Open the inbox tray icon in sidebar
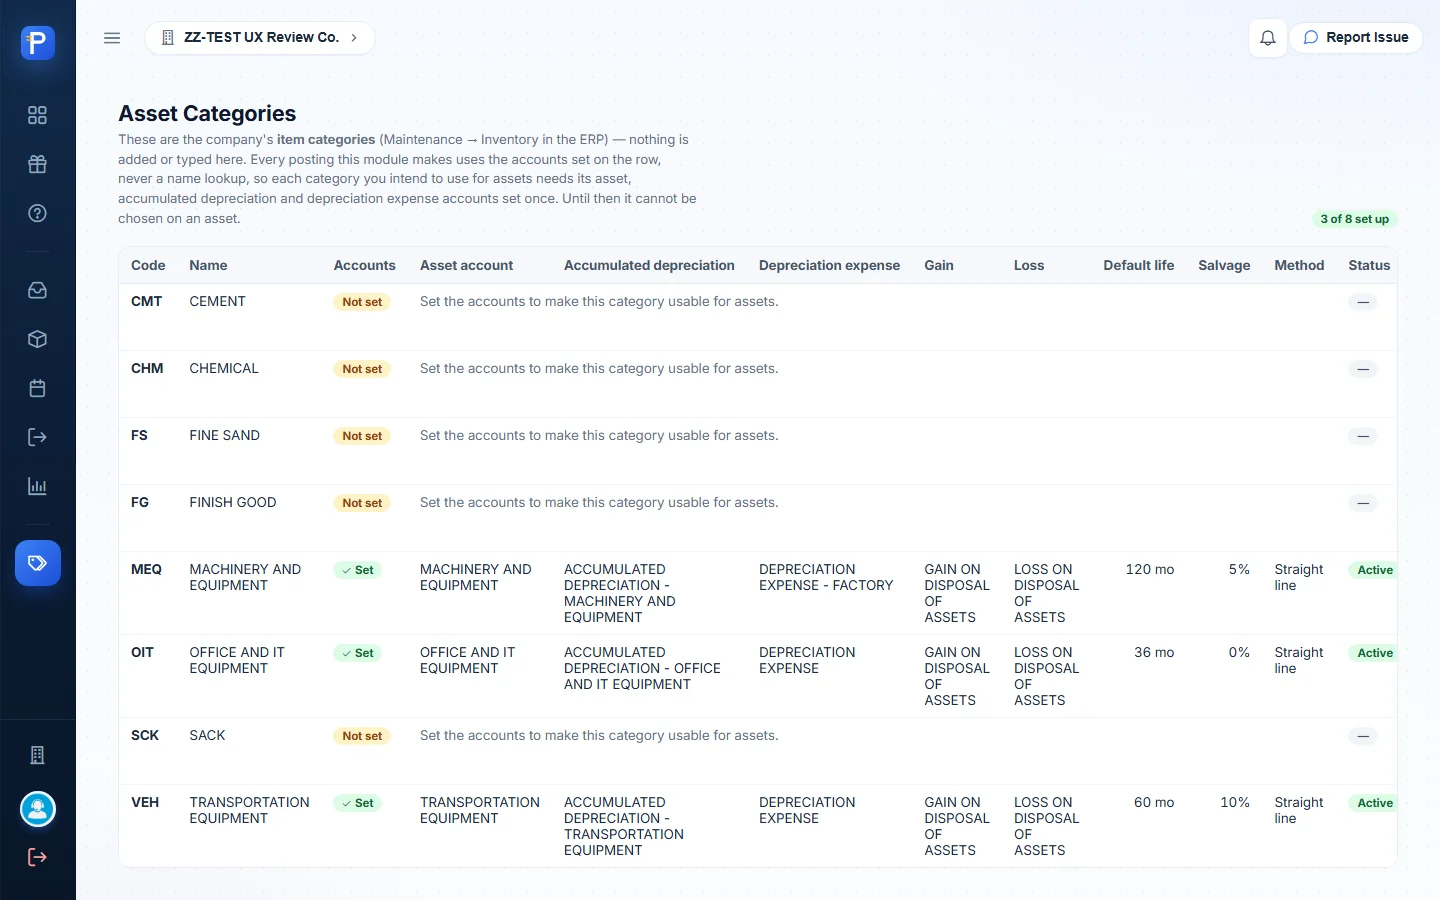 coord(37,290)
